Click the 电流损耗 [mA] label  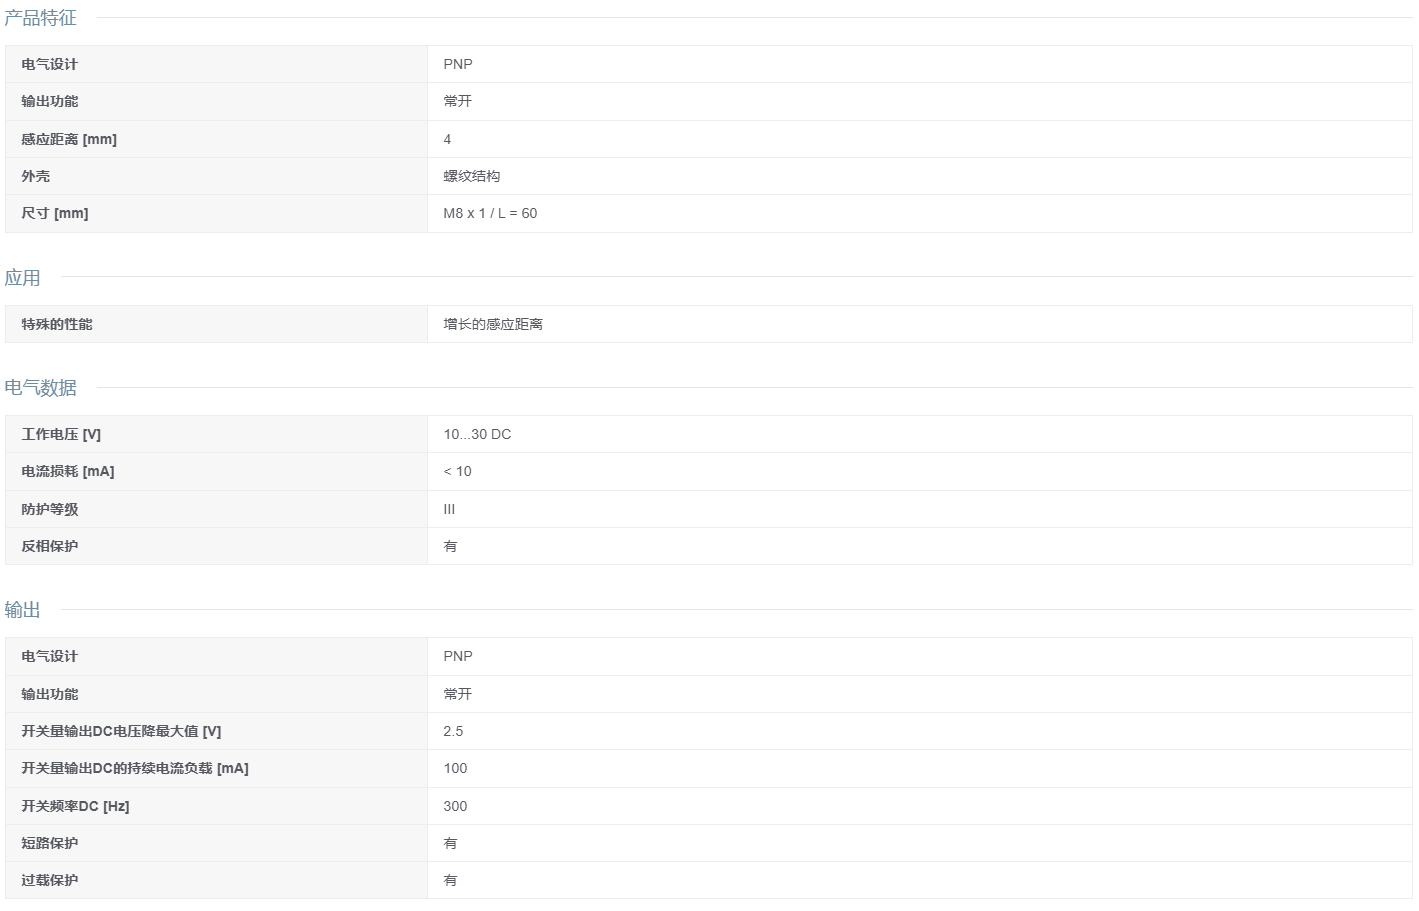(x=68, y=471)
